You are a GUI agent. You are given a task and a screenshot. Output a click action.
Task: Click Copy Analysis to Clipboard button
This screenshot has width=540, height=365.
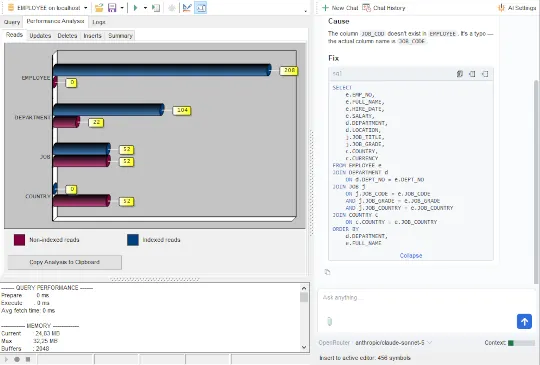point(65,262)
